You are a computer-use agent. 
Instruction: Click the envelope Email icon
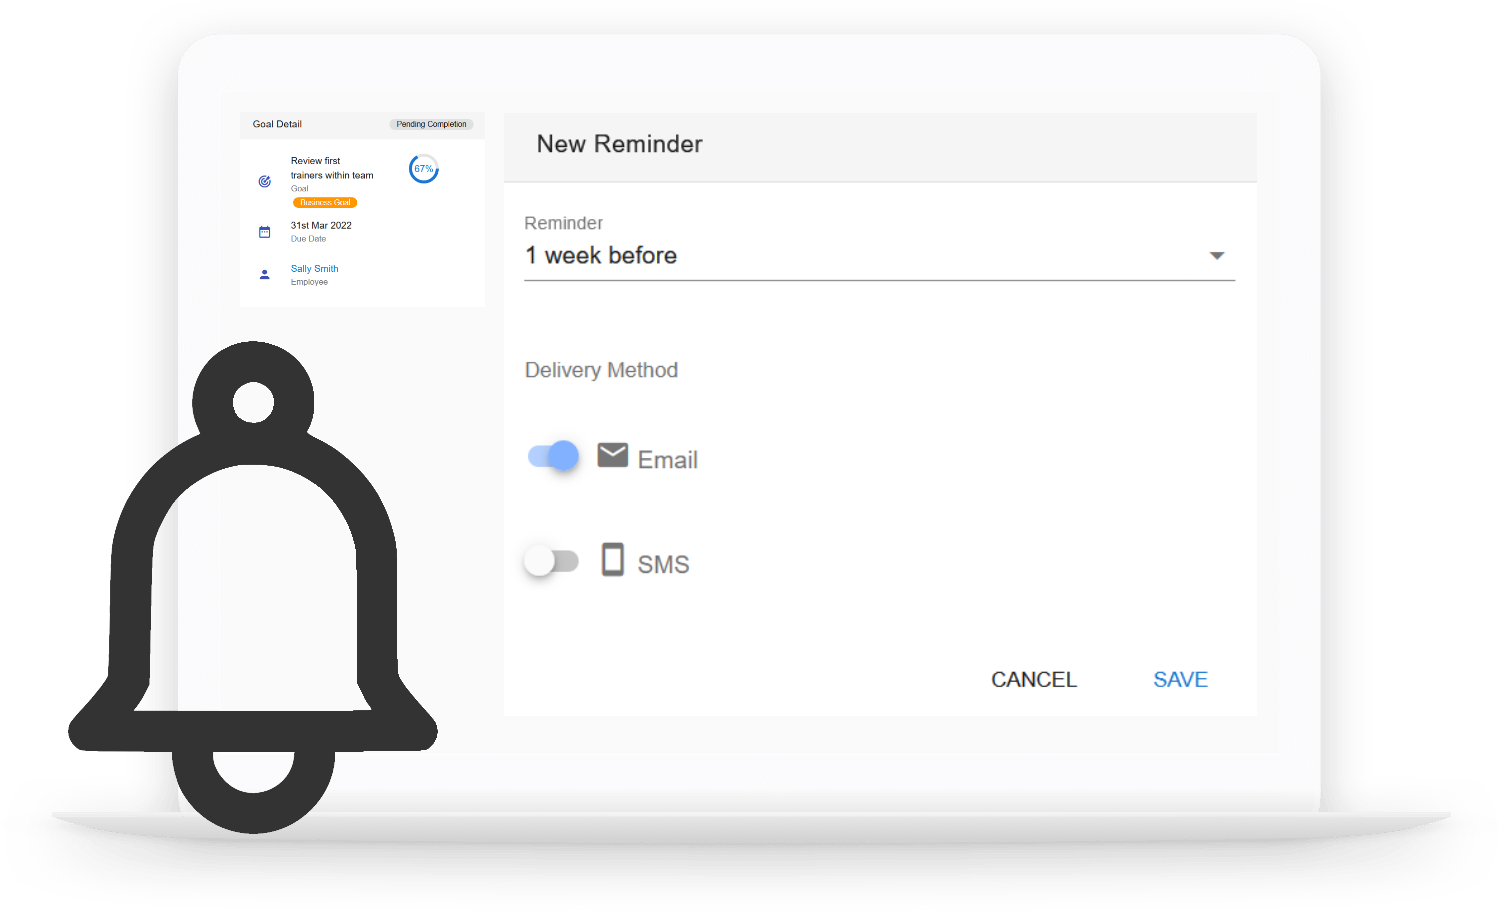(x=613, y=455)
